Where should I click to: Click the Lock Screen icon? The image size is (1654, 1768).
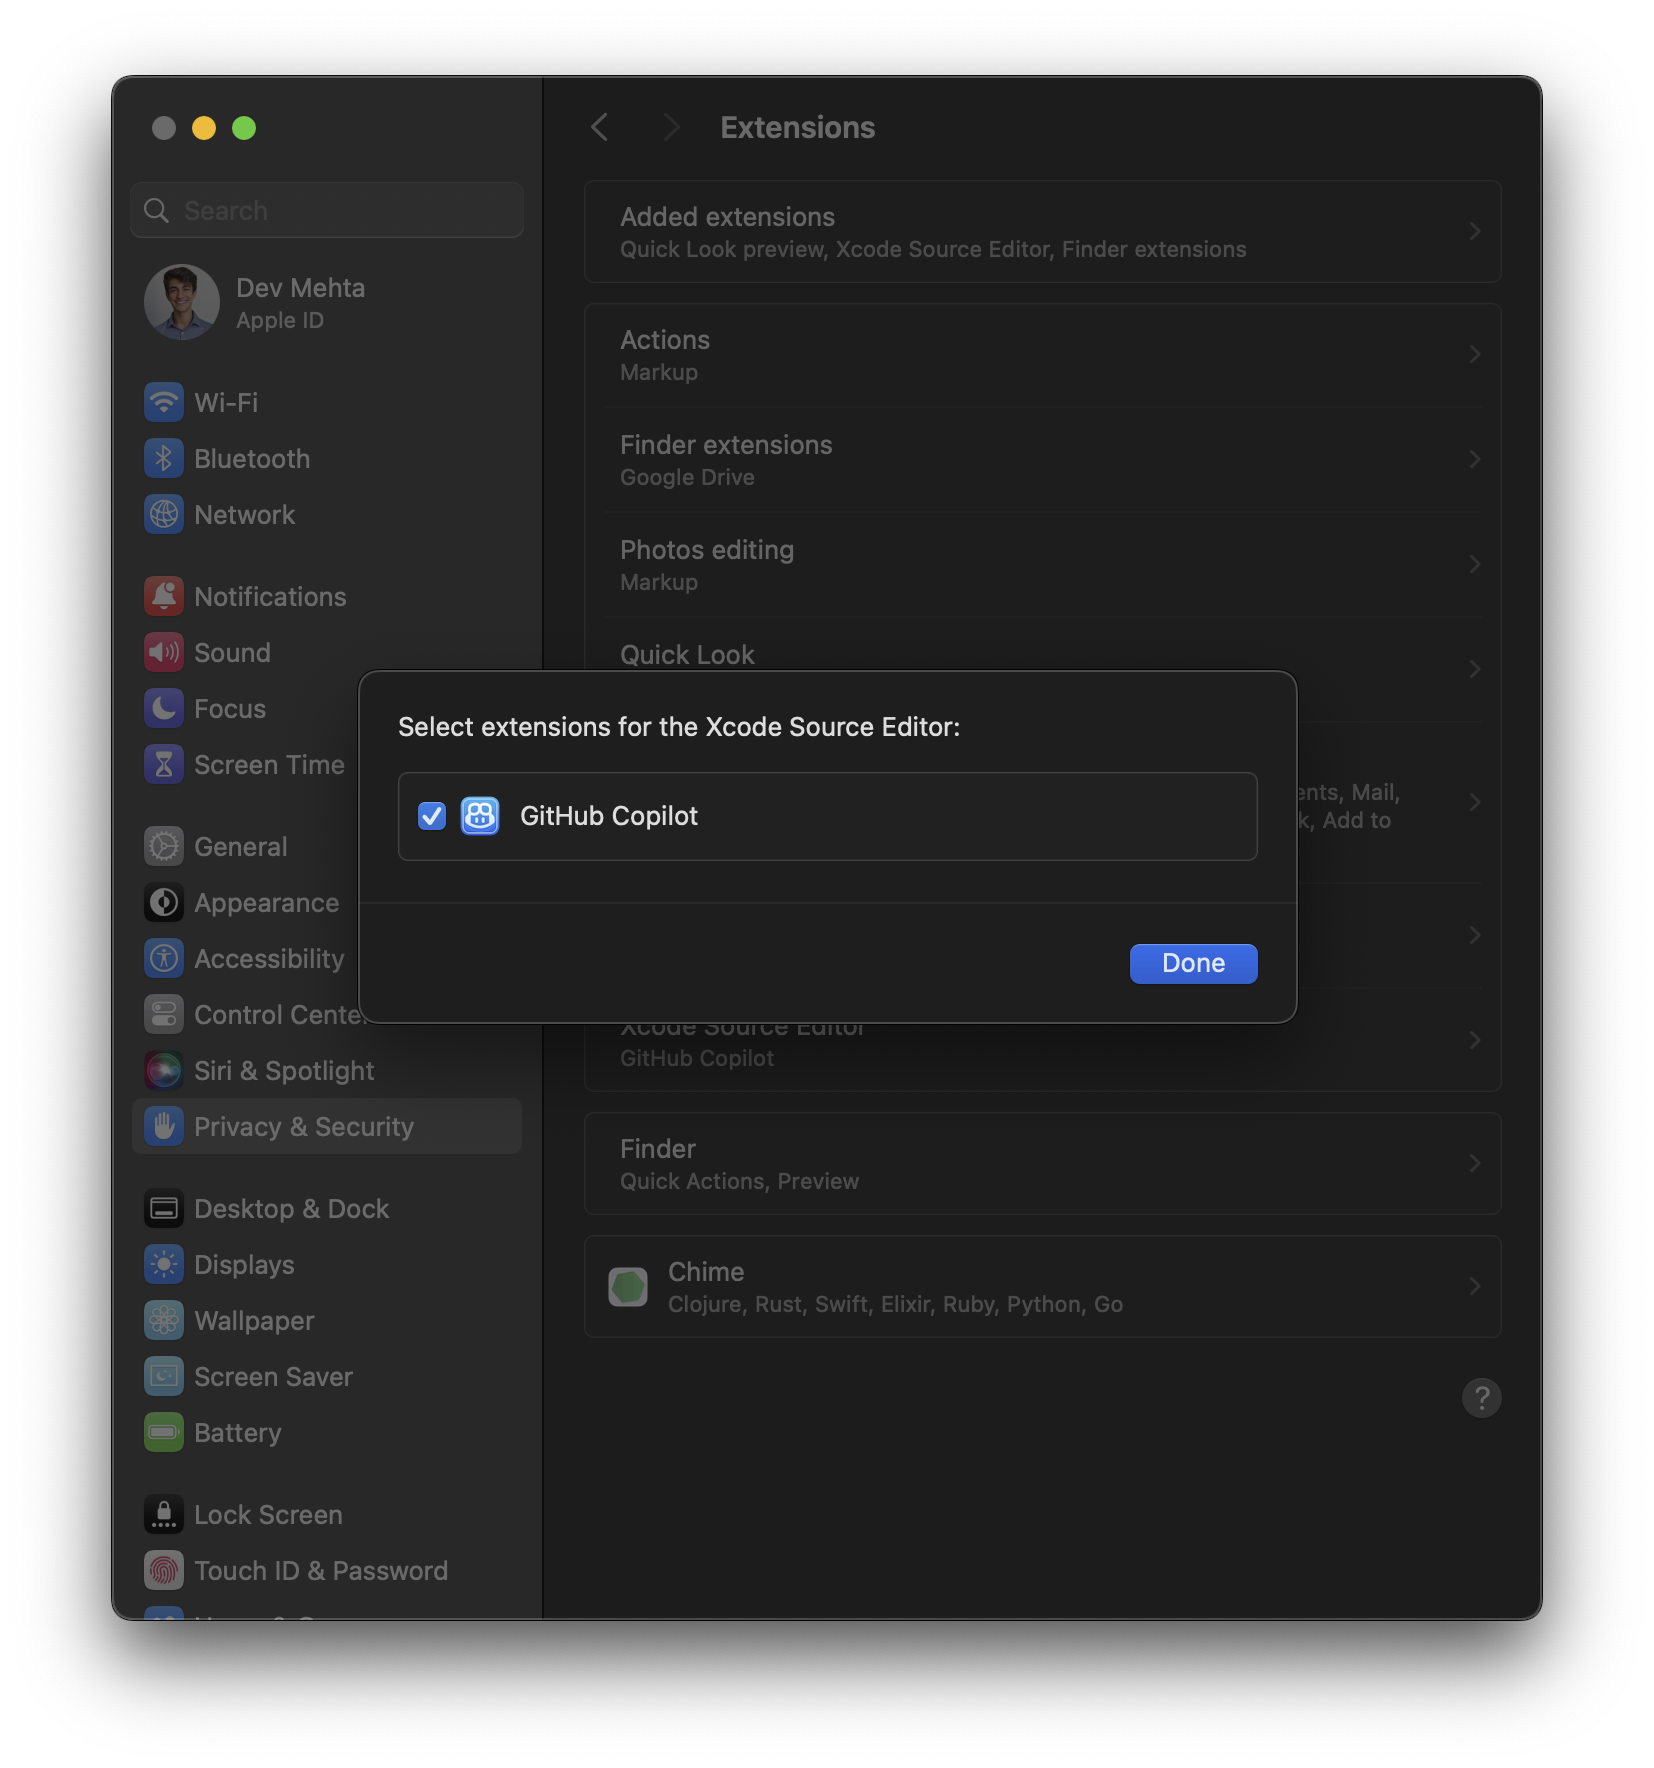[x=164, y=1514]
